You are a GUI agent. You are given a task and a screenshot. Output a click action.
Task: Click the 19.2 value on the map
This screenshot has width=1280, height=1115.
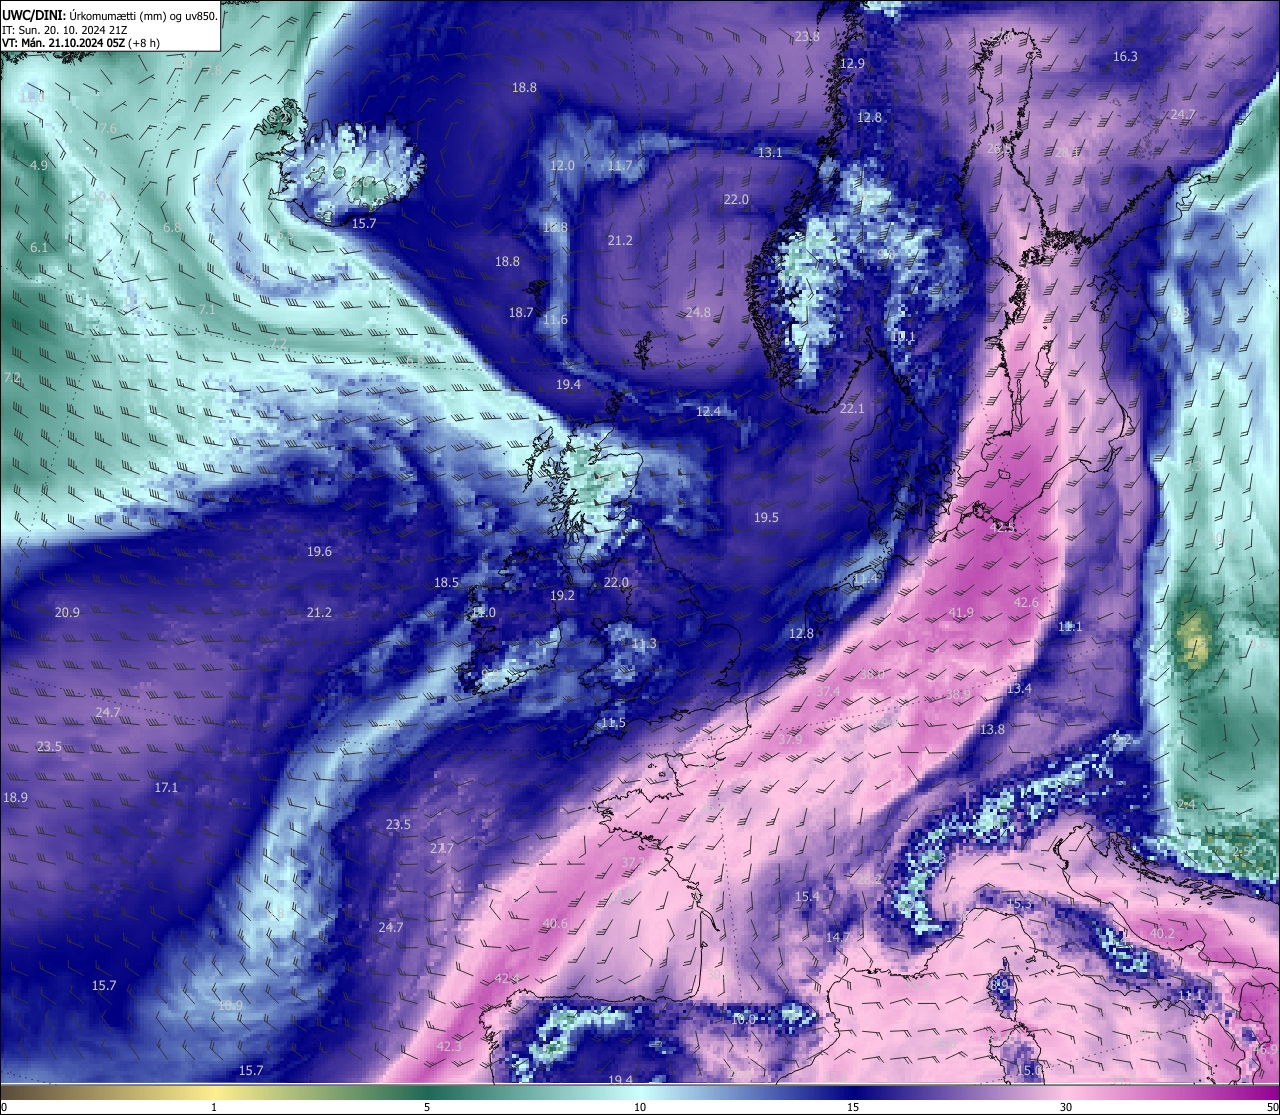[563, 595]
